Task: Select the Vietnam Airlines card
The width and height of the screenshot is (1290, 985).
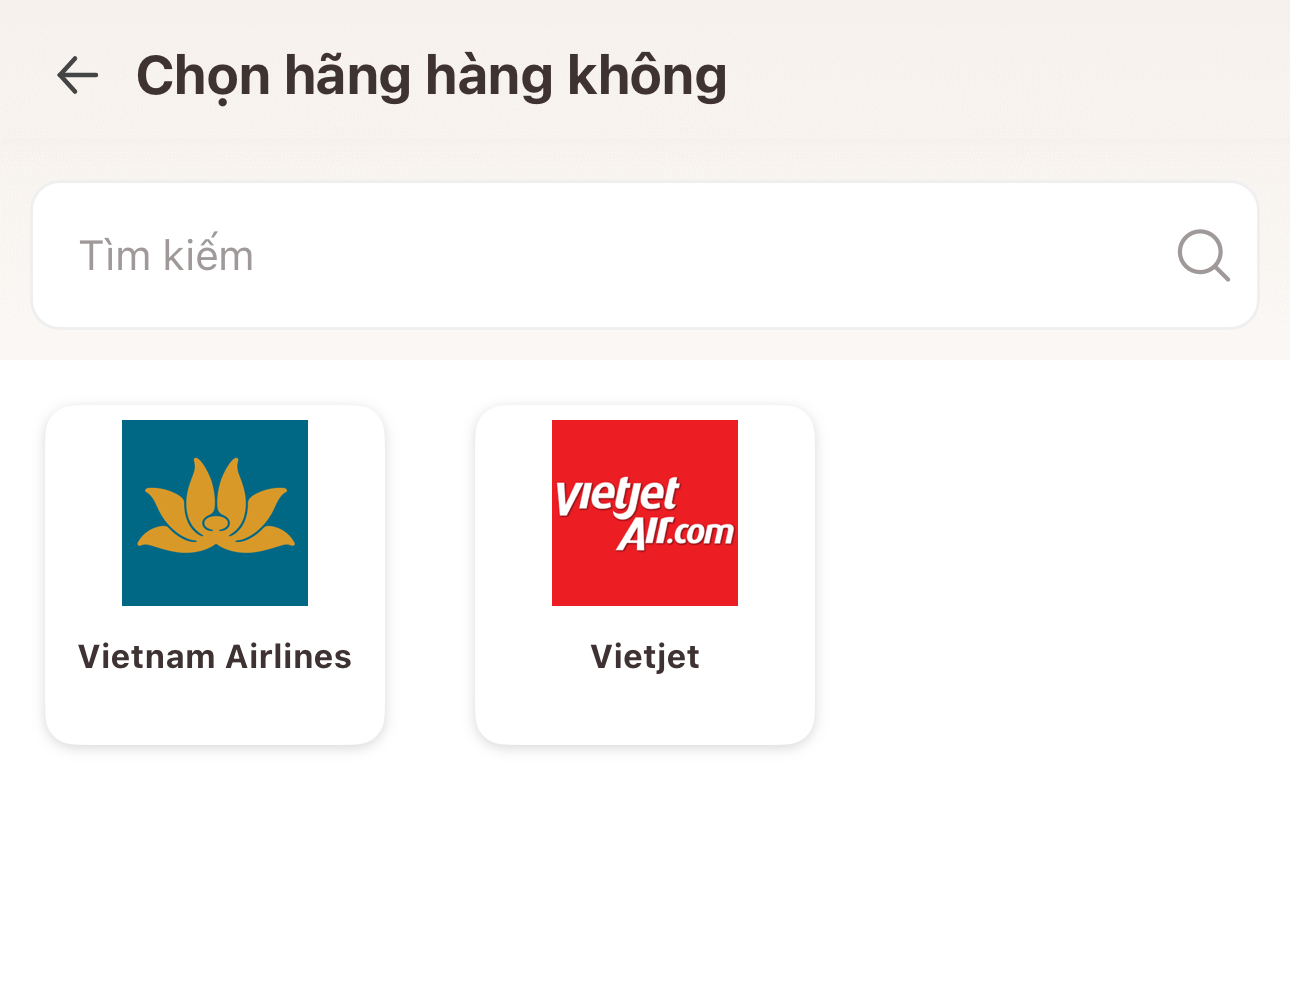Action: pyautogui.click(x=214, y=575)
